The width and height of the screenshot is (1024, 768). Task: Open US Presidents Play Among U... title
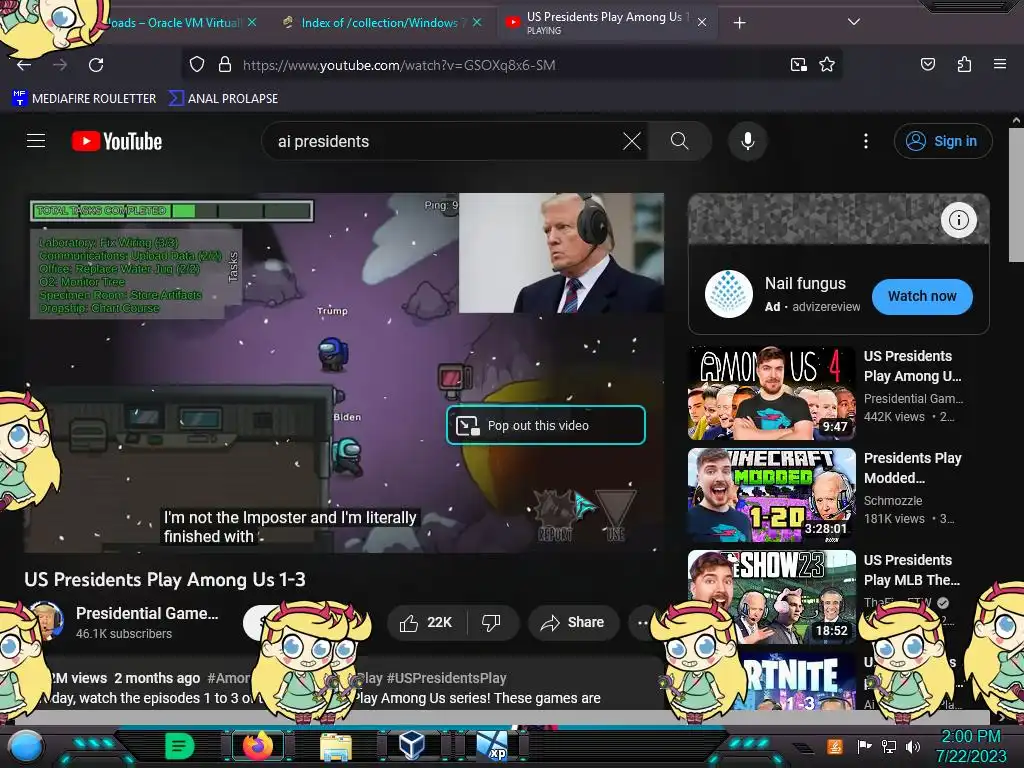[x=912, y=366]
